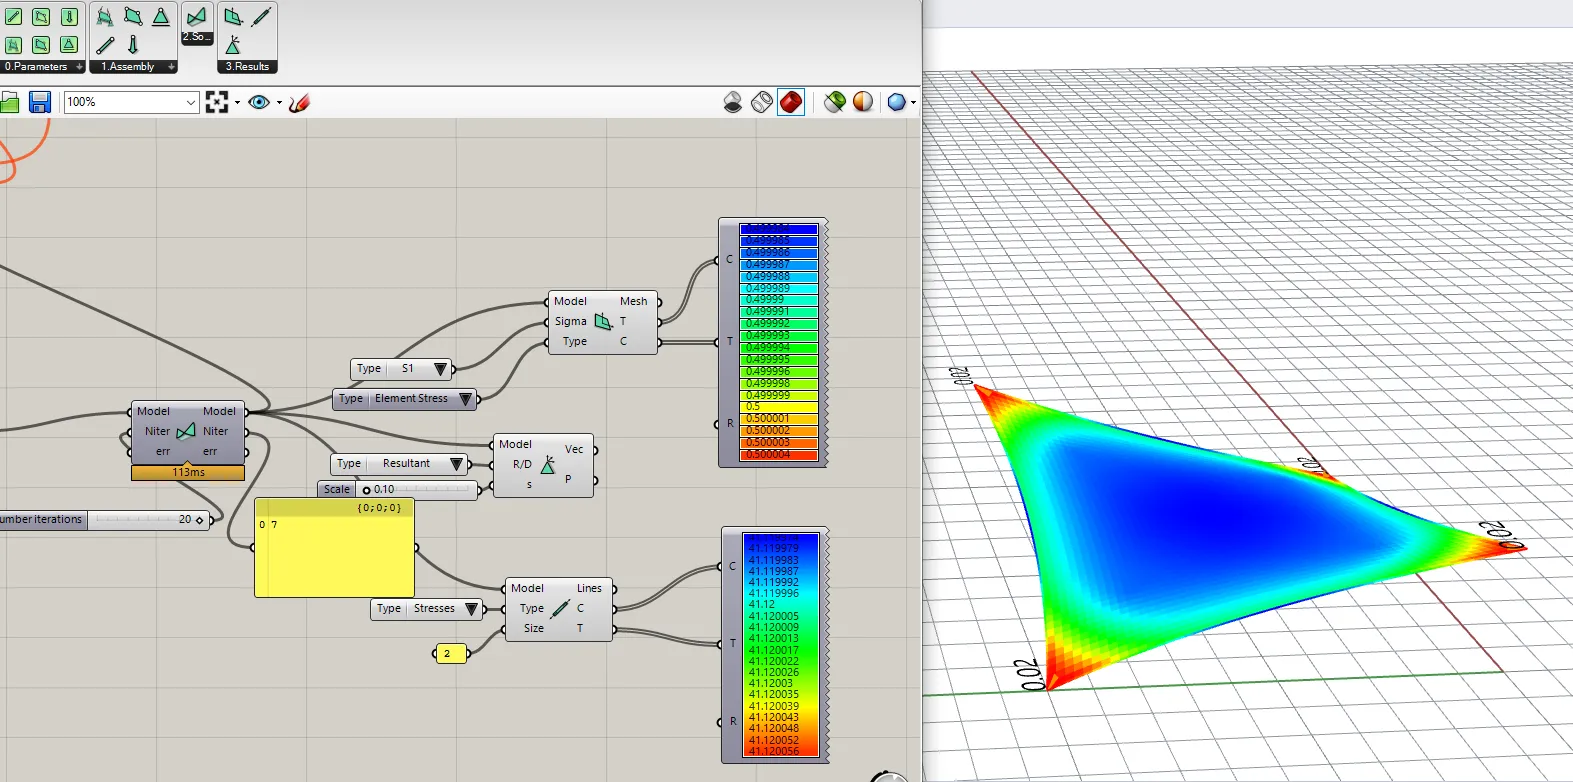Expand the 1.Assembly panel plus arrow
1573x782 pixels.
(x=172, y=67)
